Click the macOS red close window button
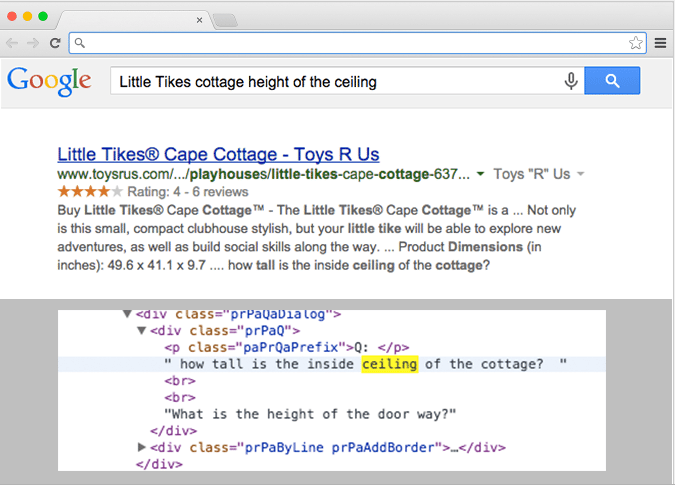The height and width of the screenshot is (485, 675). tap(12, 16)
